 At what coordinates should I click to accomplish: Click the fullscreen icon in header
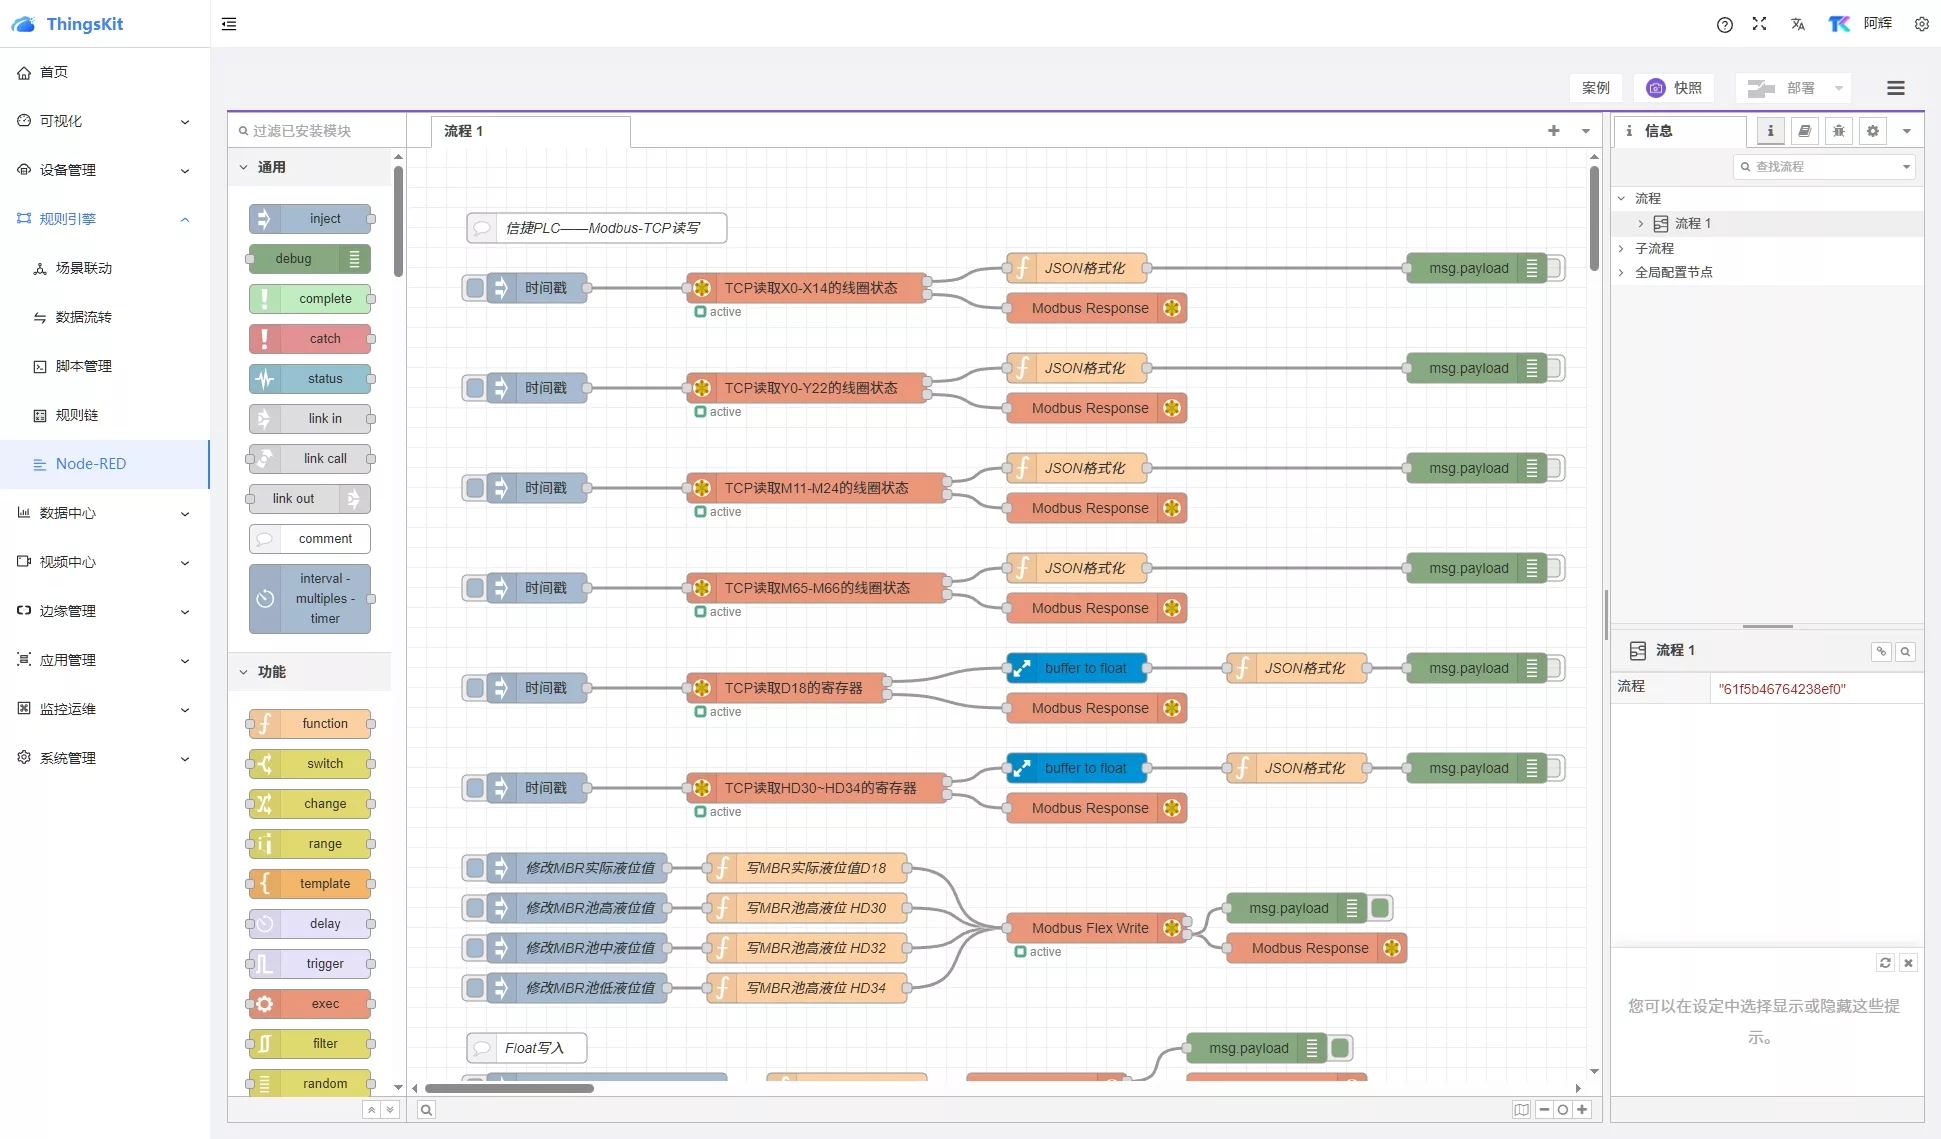click(1759, 24)
